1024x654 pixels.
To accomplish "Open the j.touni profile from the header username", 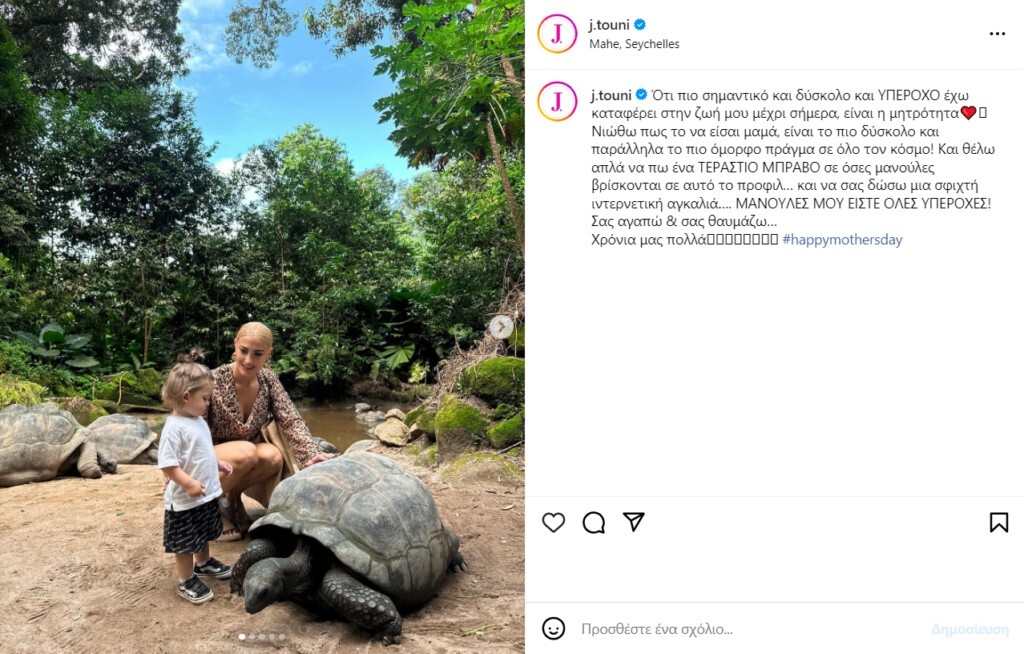I will point(609,25).
